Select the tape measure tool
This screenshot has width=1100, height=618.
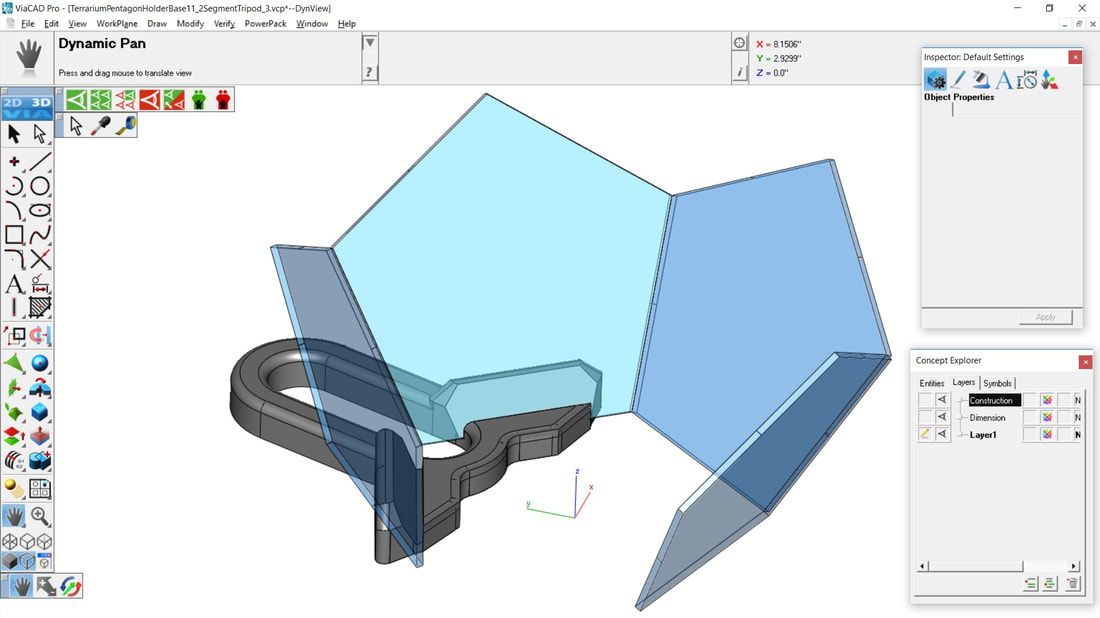(x=125, y=126)
